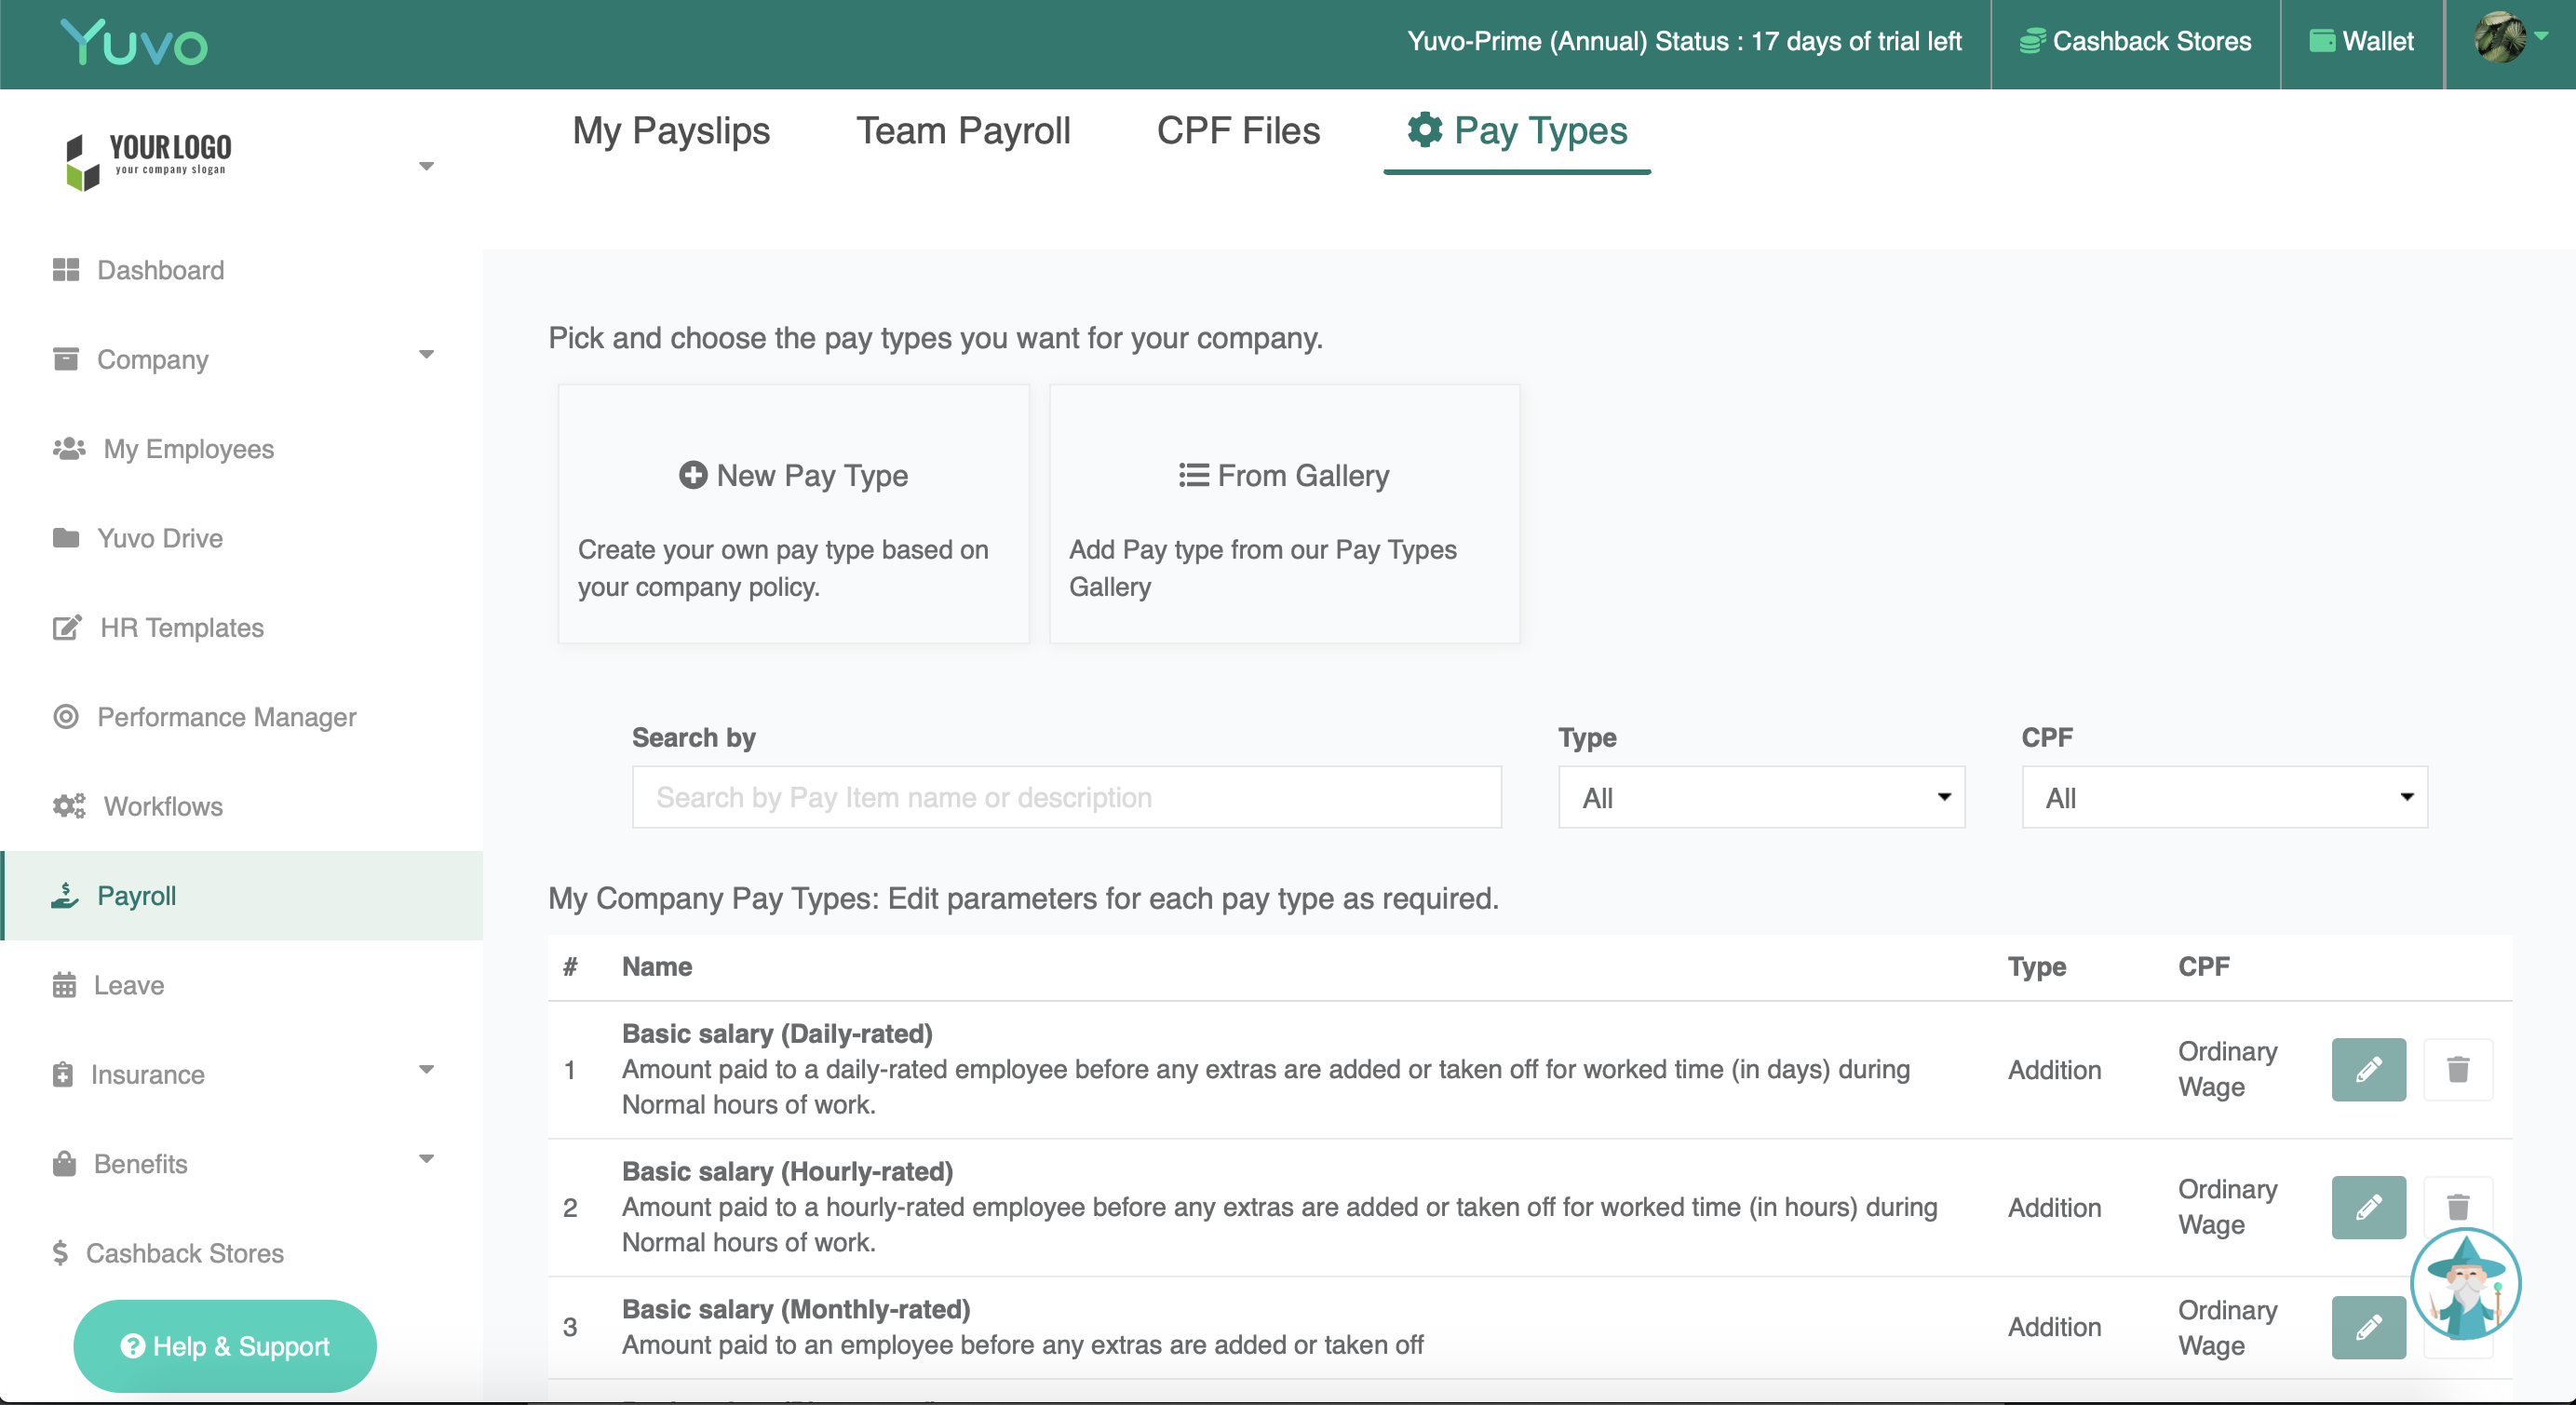Switch to the CPF Files tab
Image resolution: width=2576 pixels, height=1405 pixels.
[x=1237, y=130]
